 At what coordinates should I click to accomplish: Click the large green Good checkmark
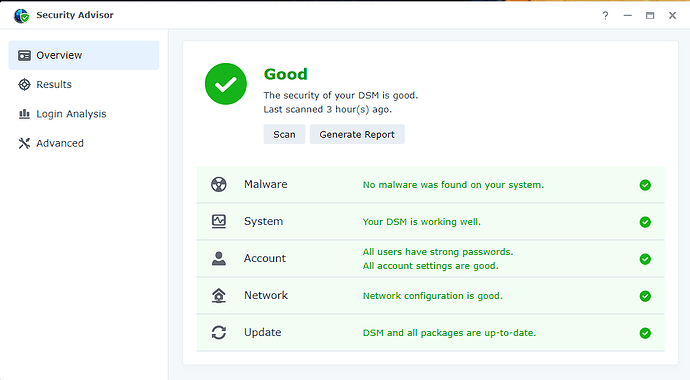tap(226, 84)
